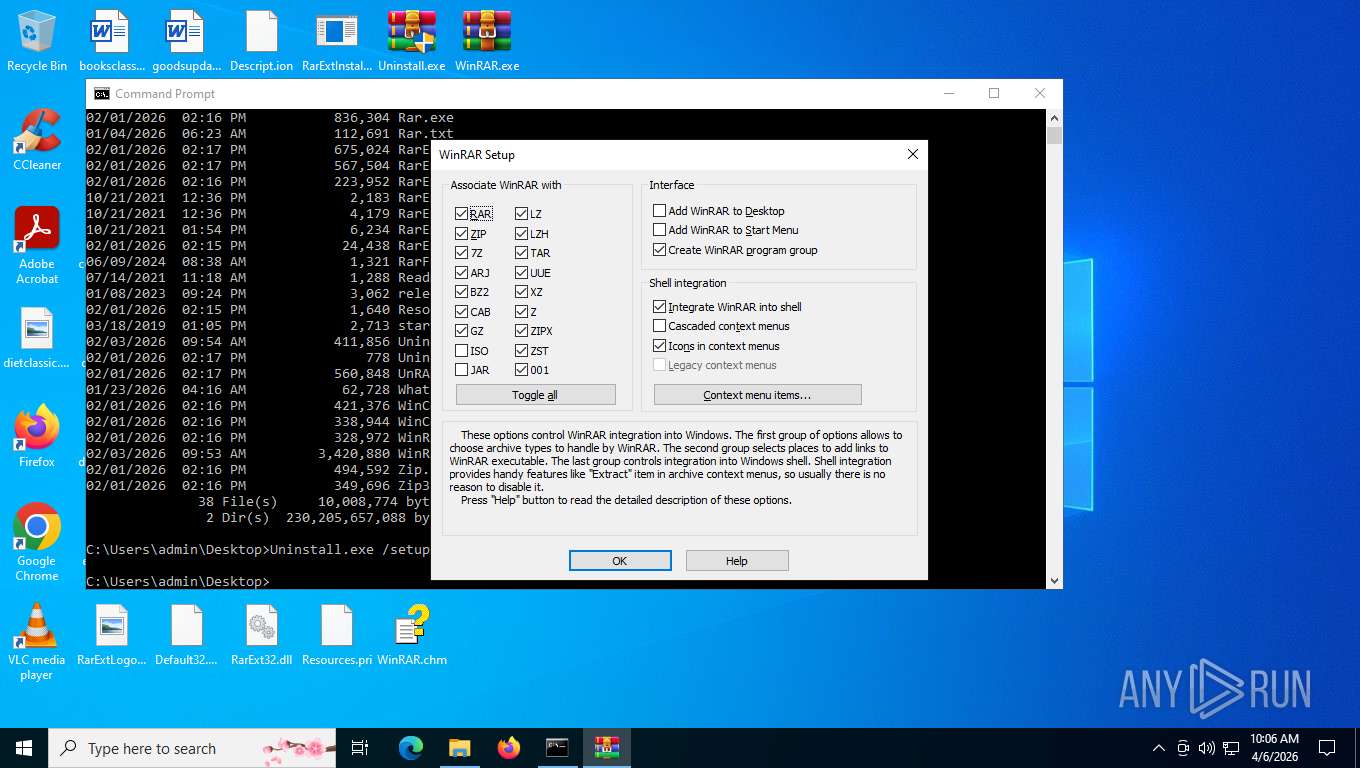This screenshot has width=1360, height=768.
Task: Toggle the CAB association checkbox
Action: tap(461, 312)
